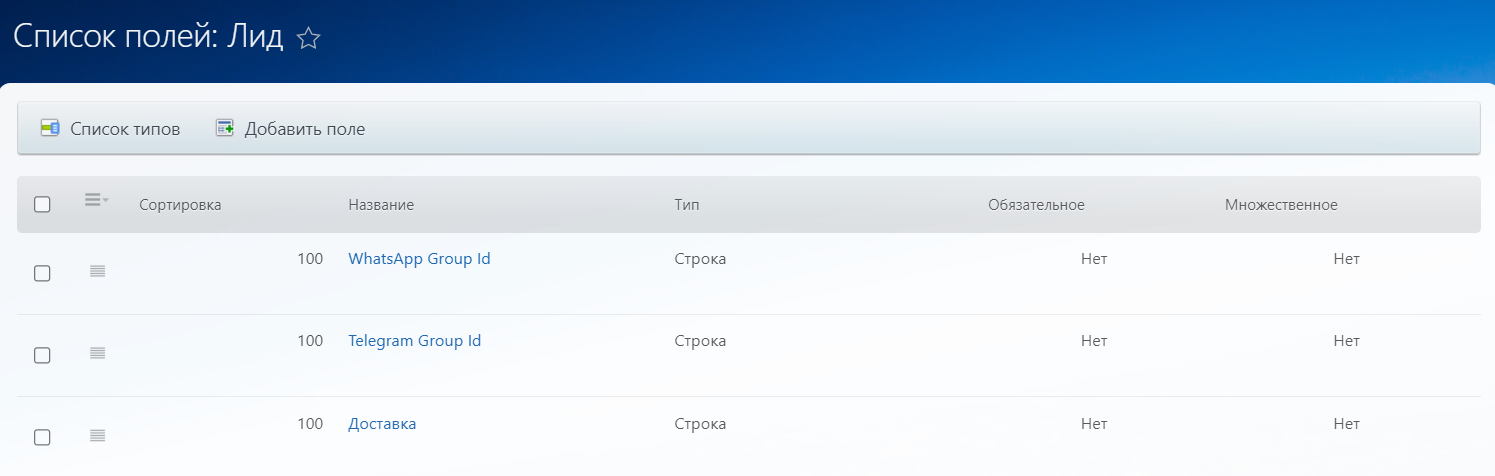Check the Telegram Group Id row checkbox
This screenshot has height=476, width=1495.
(42, 355)
